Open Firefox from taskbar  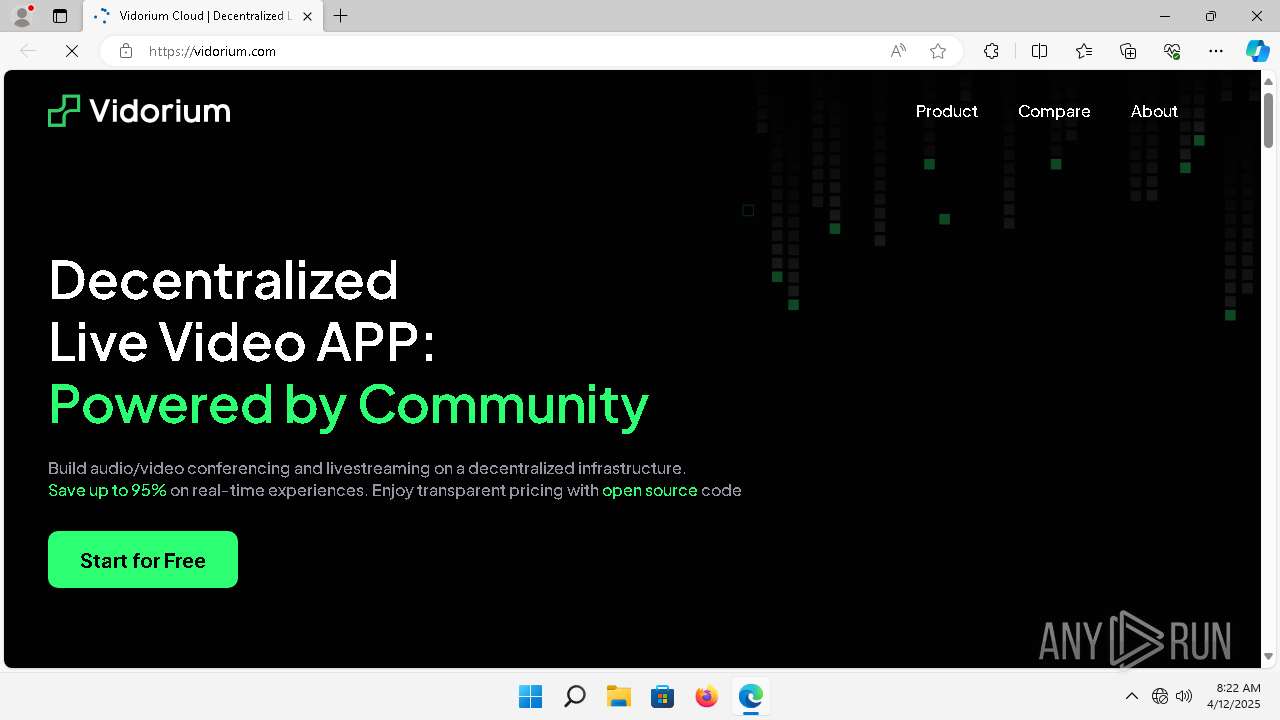point(706,696)
